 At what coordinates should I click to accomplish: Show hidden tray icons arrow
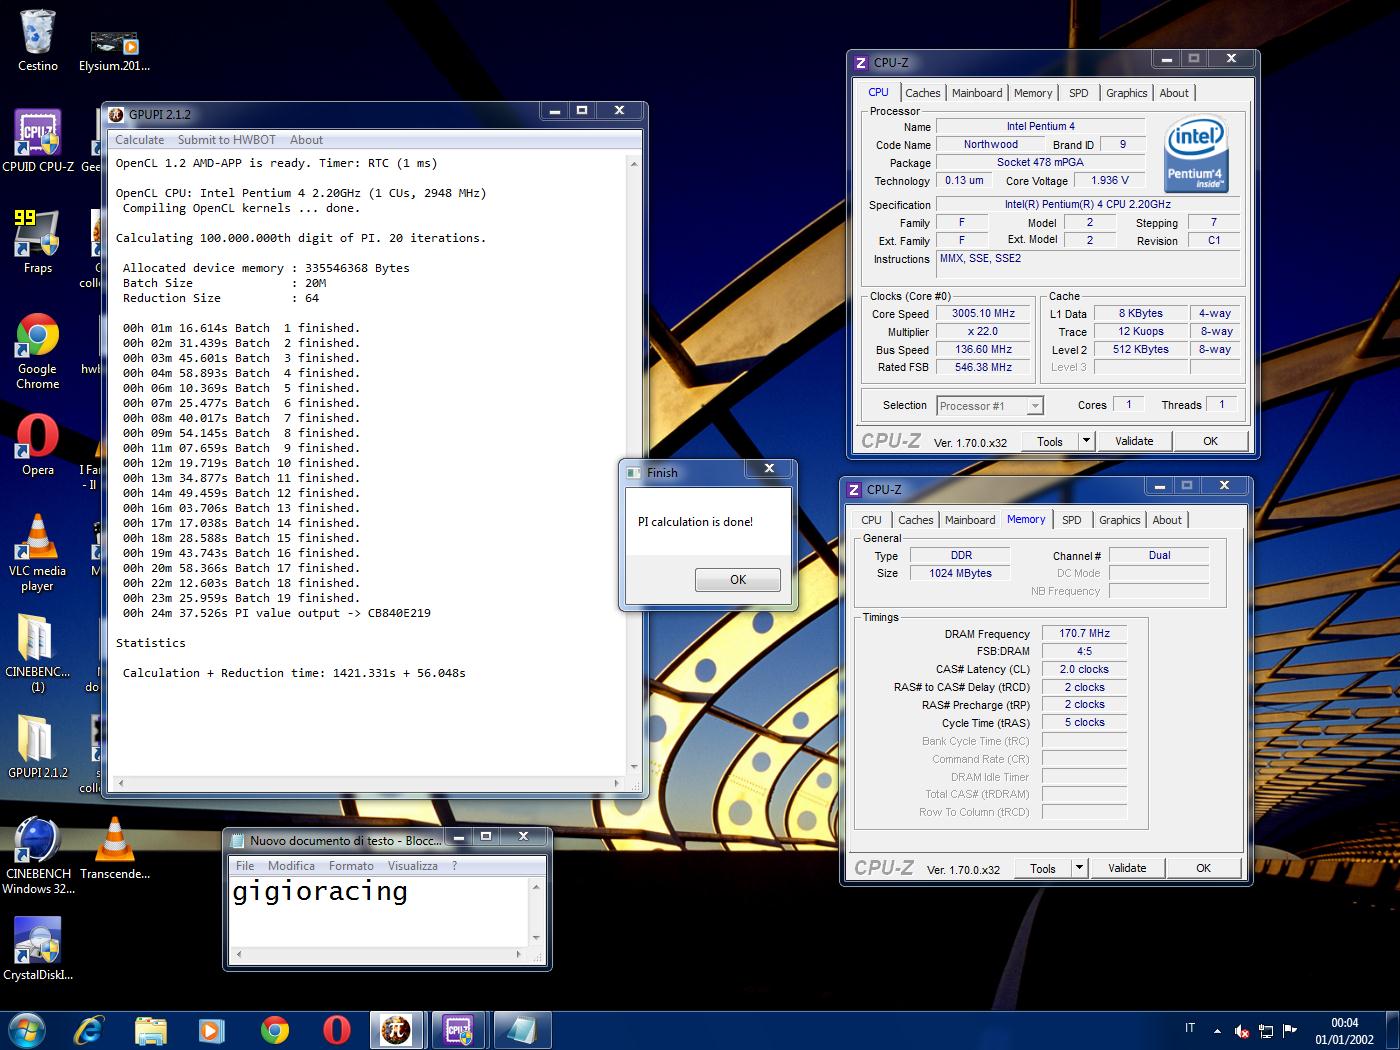(1217, 1030)
